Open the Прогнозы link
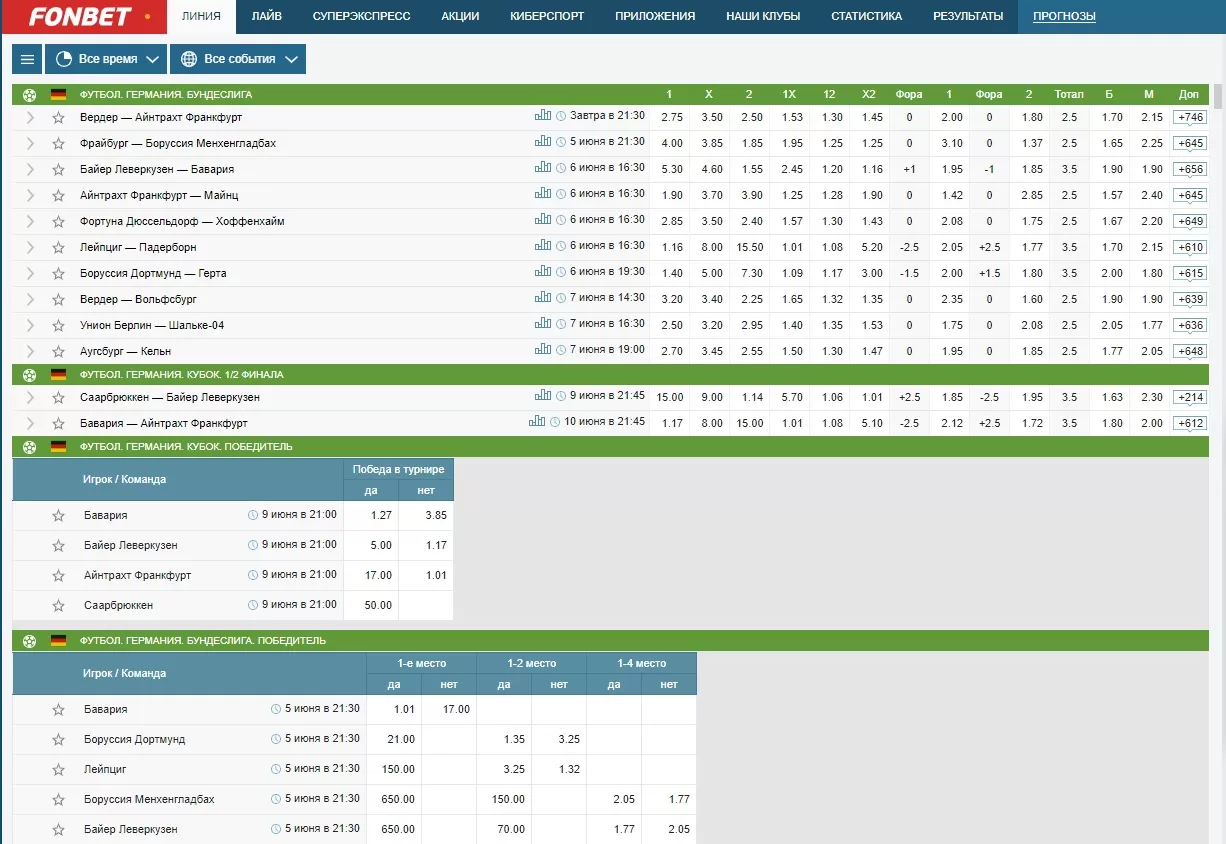1226x844 pixels. pos(1064,16)
